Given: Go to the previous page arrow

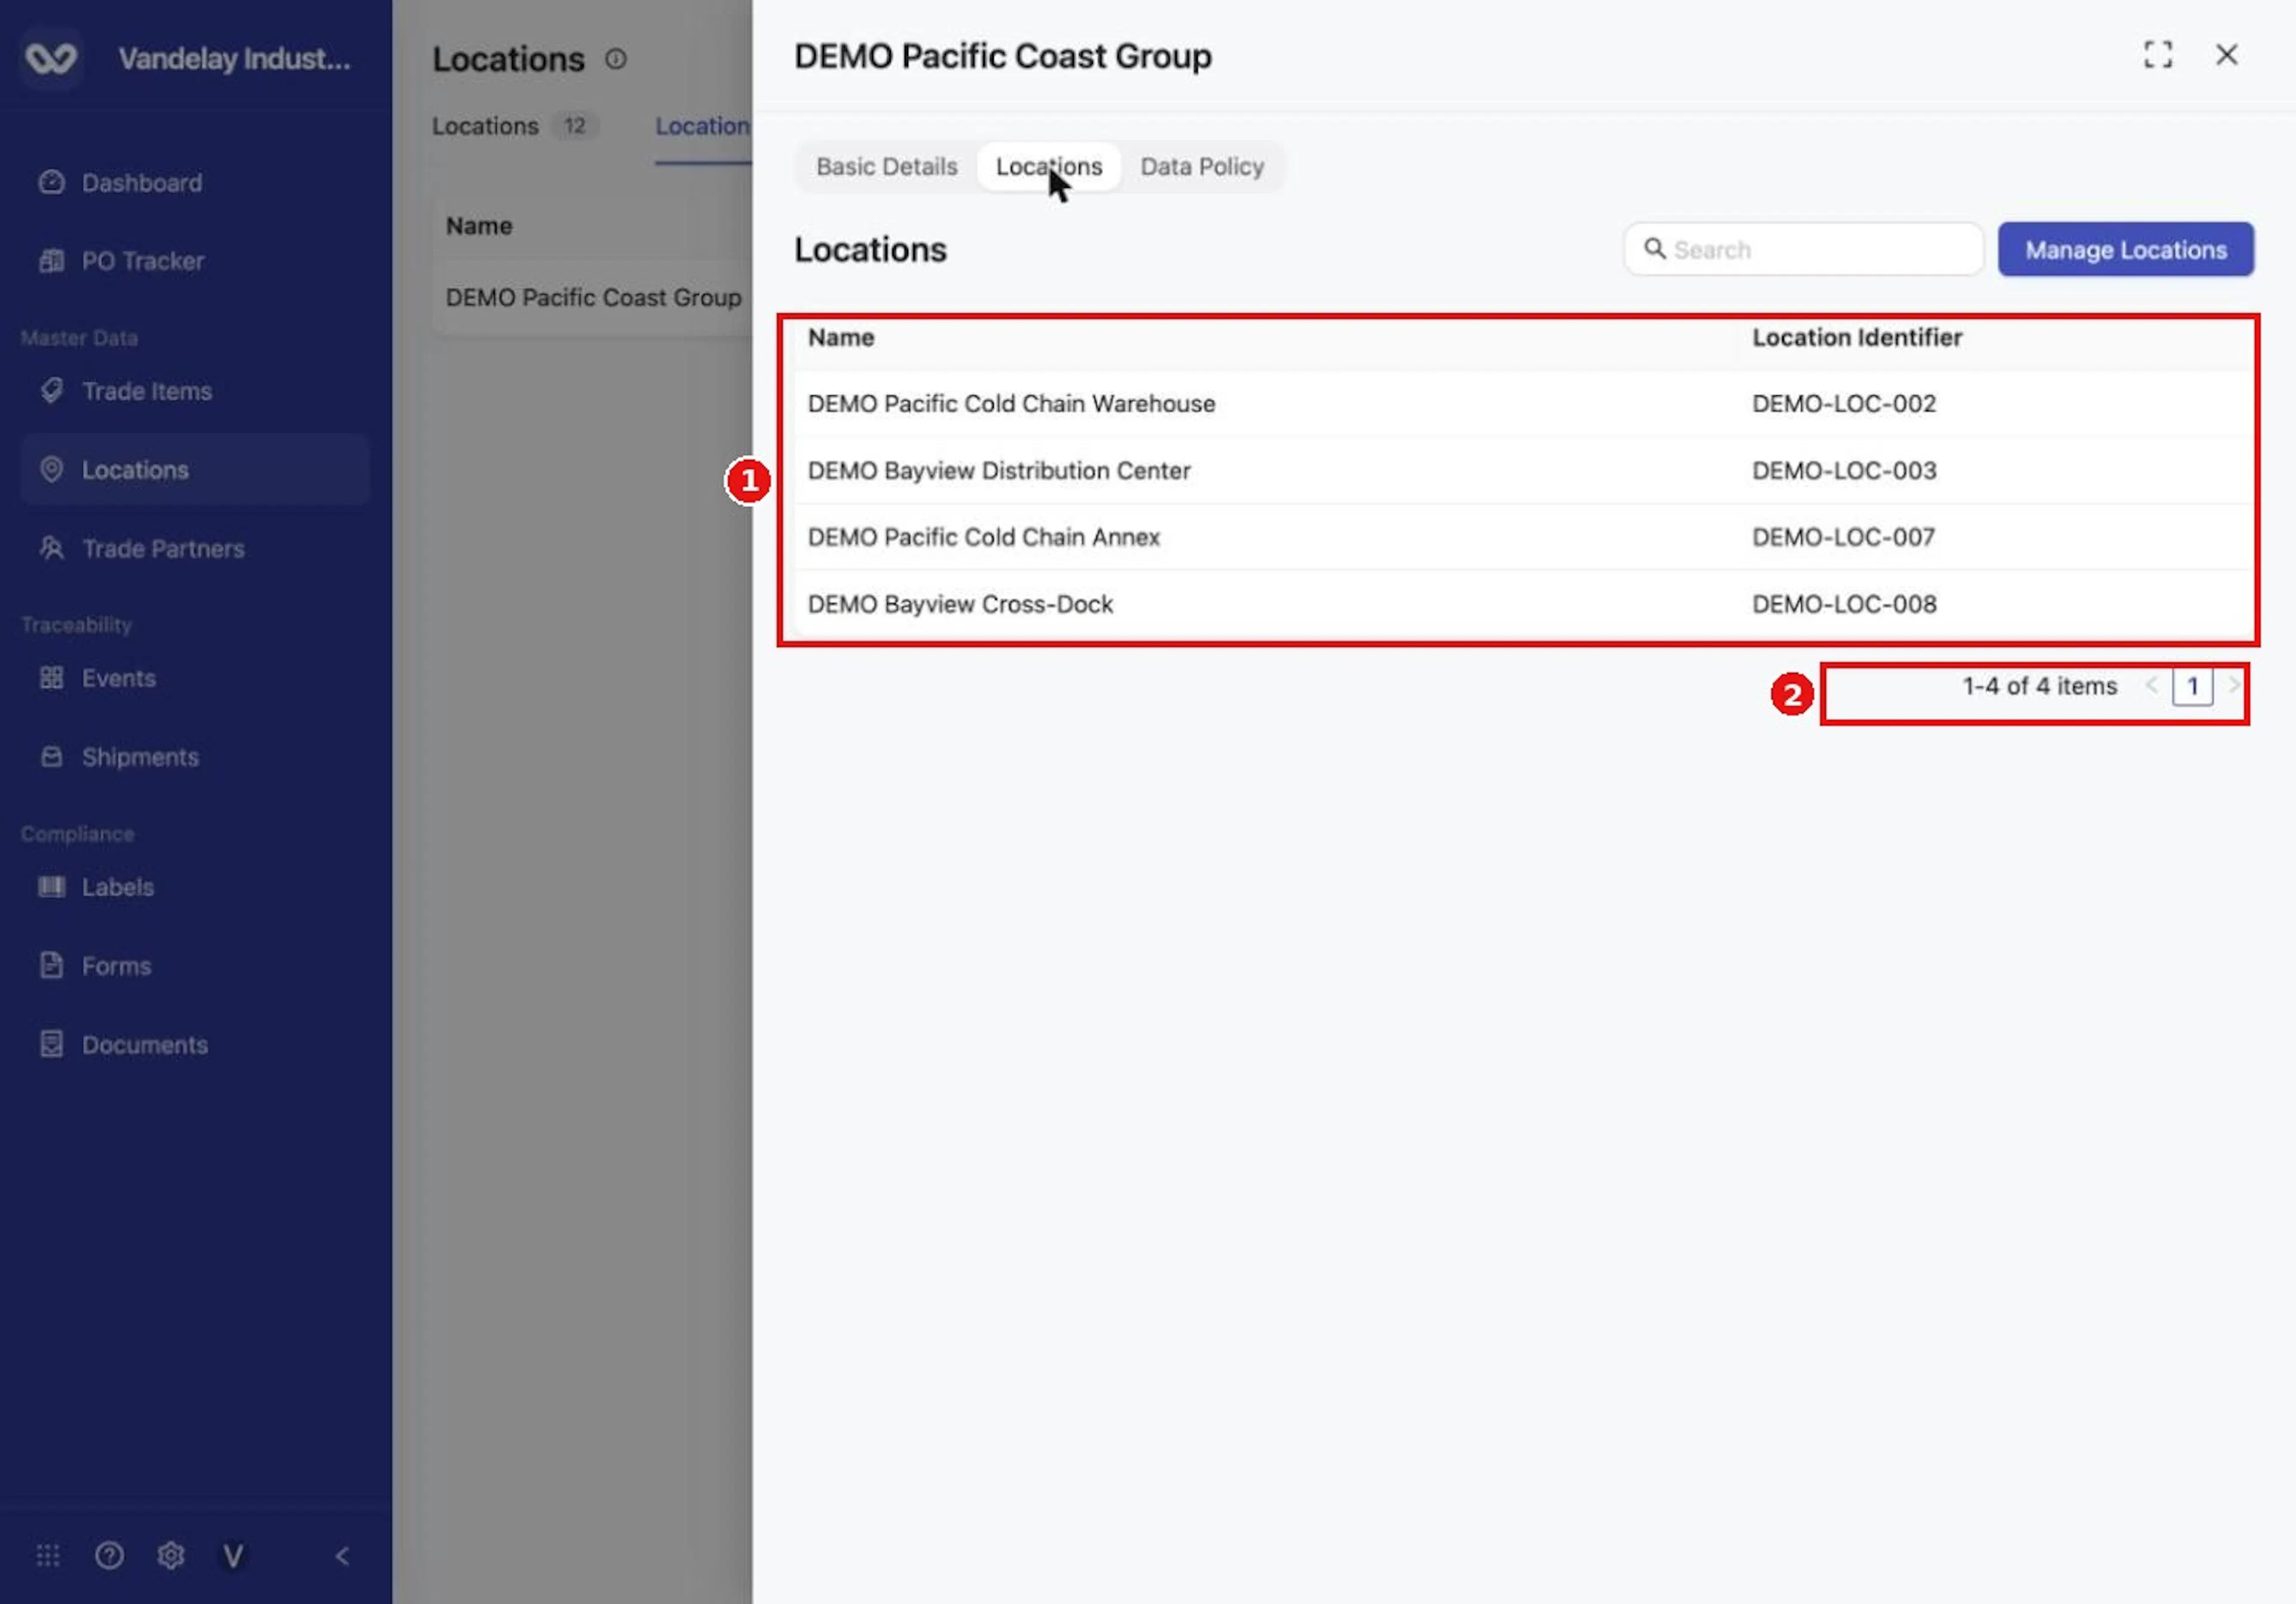Looking at the screenshot, I should point(2151,686).
